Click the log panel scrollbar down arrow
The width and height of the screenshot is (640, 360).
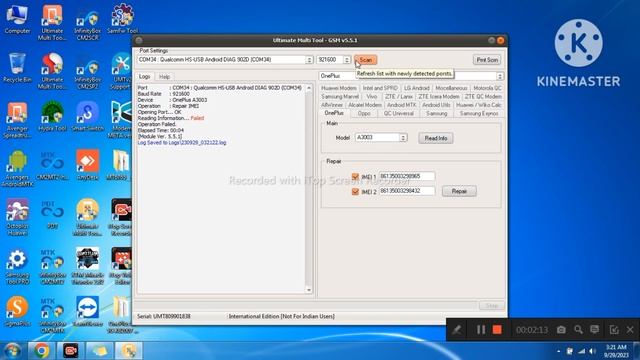(x=309, y=290)
